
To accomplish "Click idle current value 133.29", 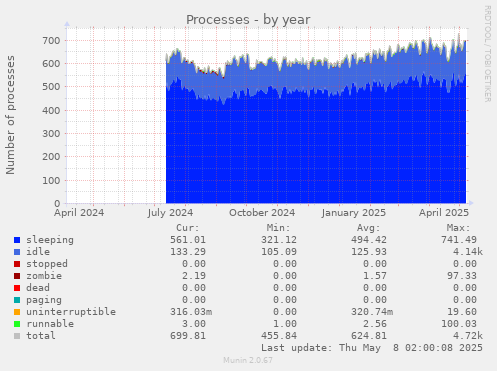I will tap(188, 252).
